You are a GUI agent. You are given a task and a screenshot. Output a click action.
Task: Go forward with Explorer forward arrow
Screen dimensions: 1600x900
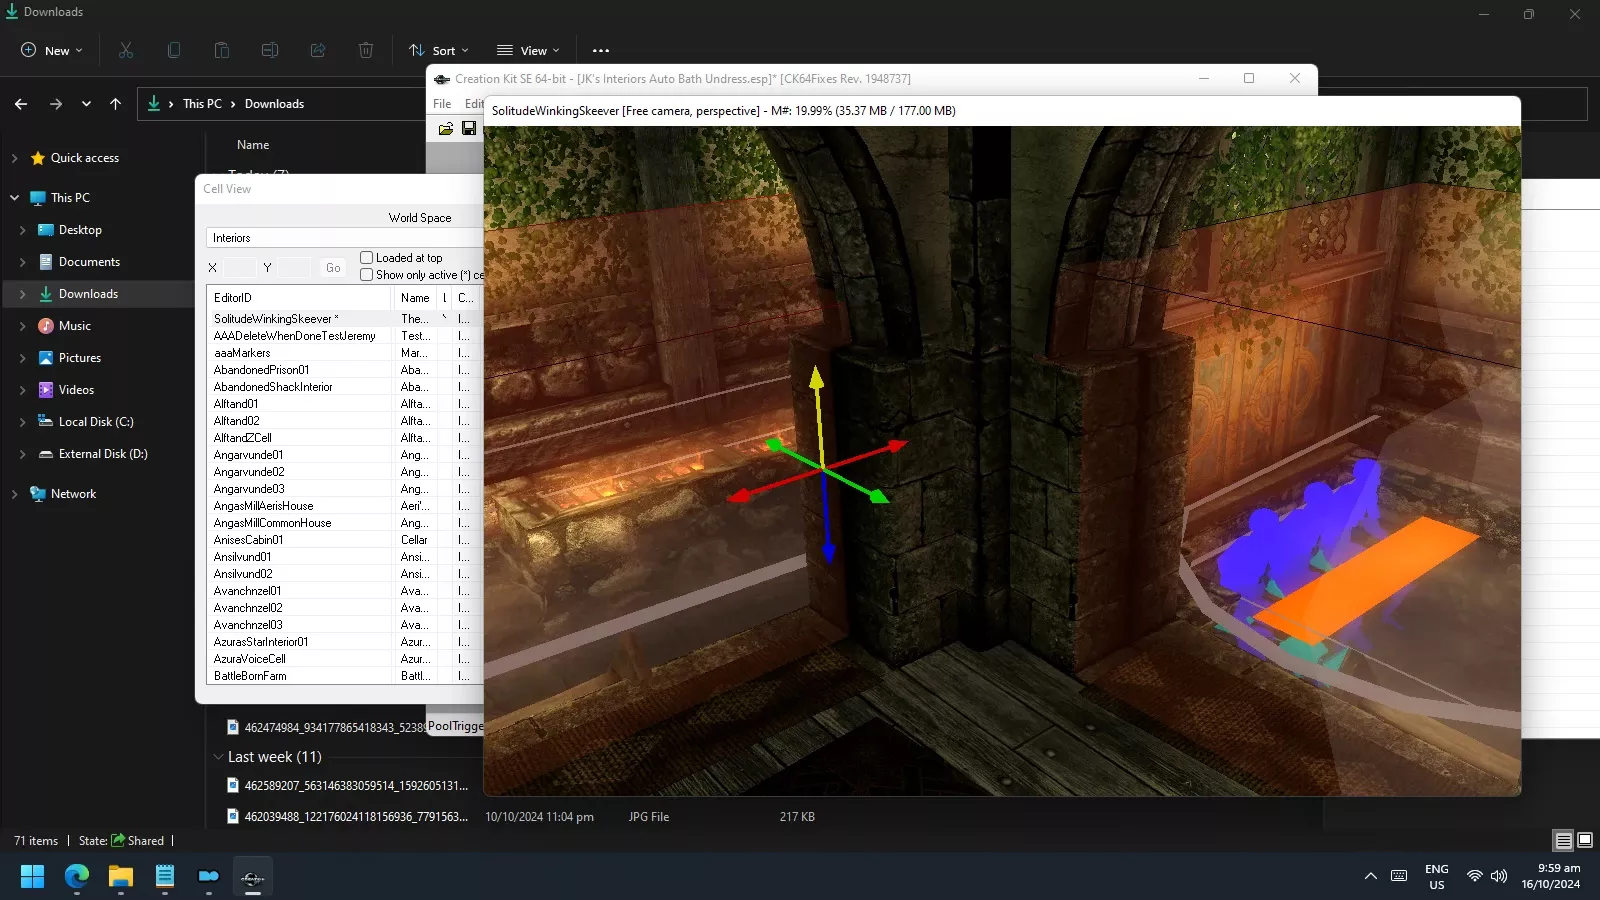[56, 104]
